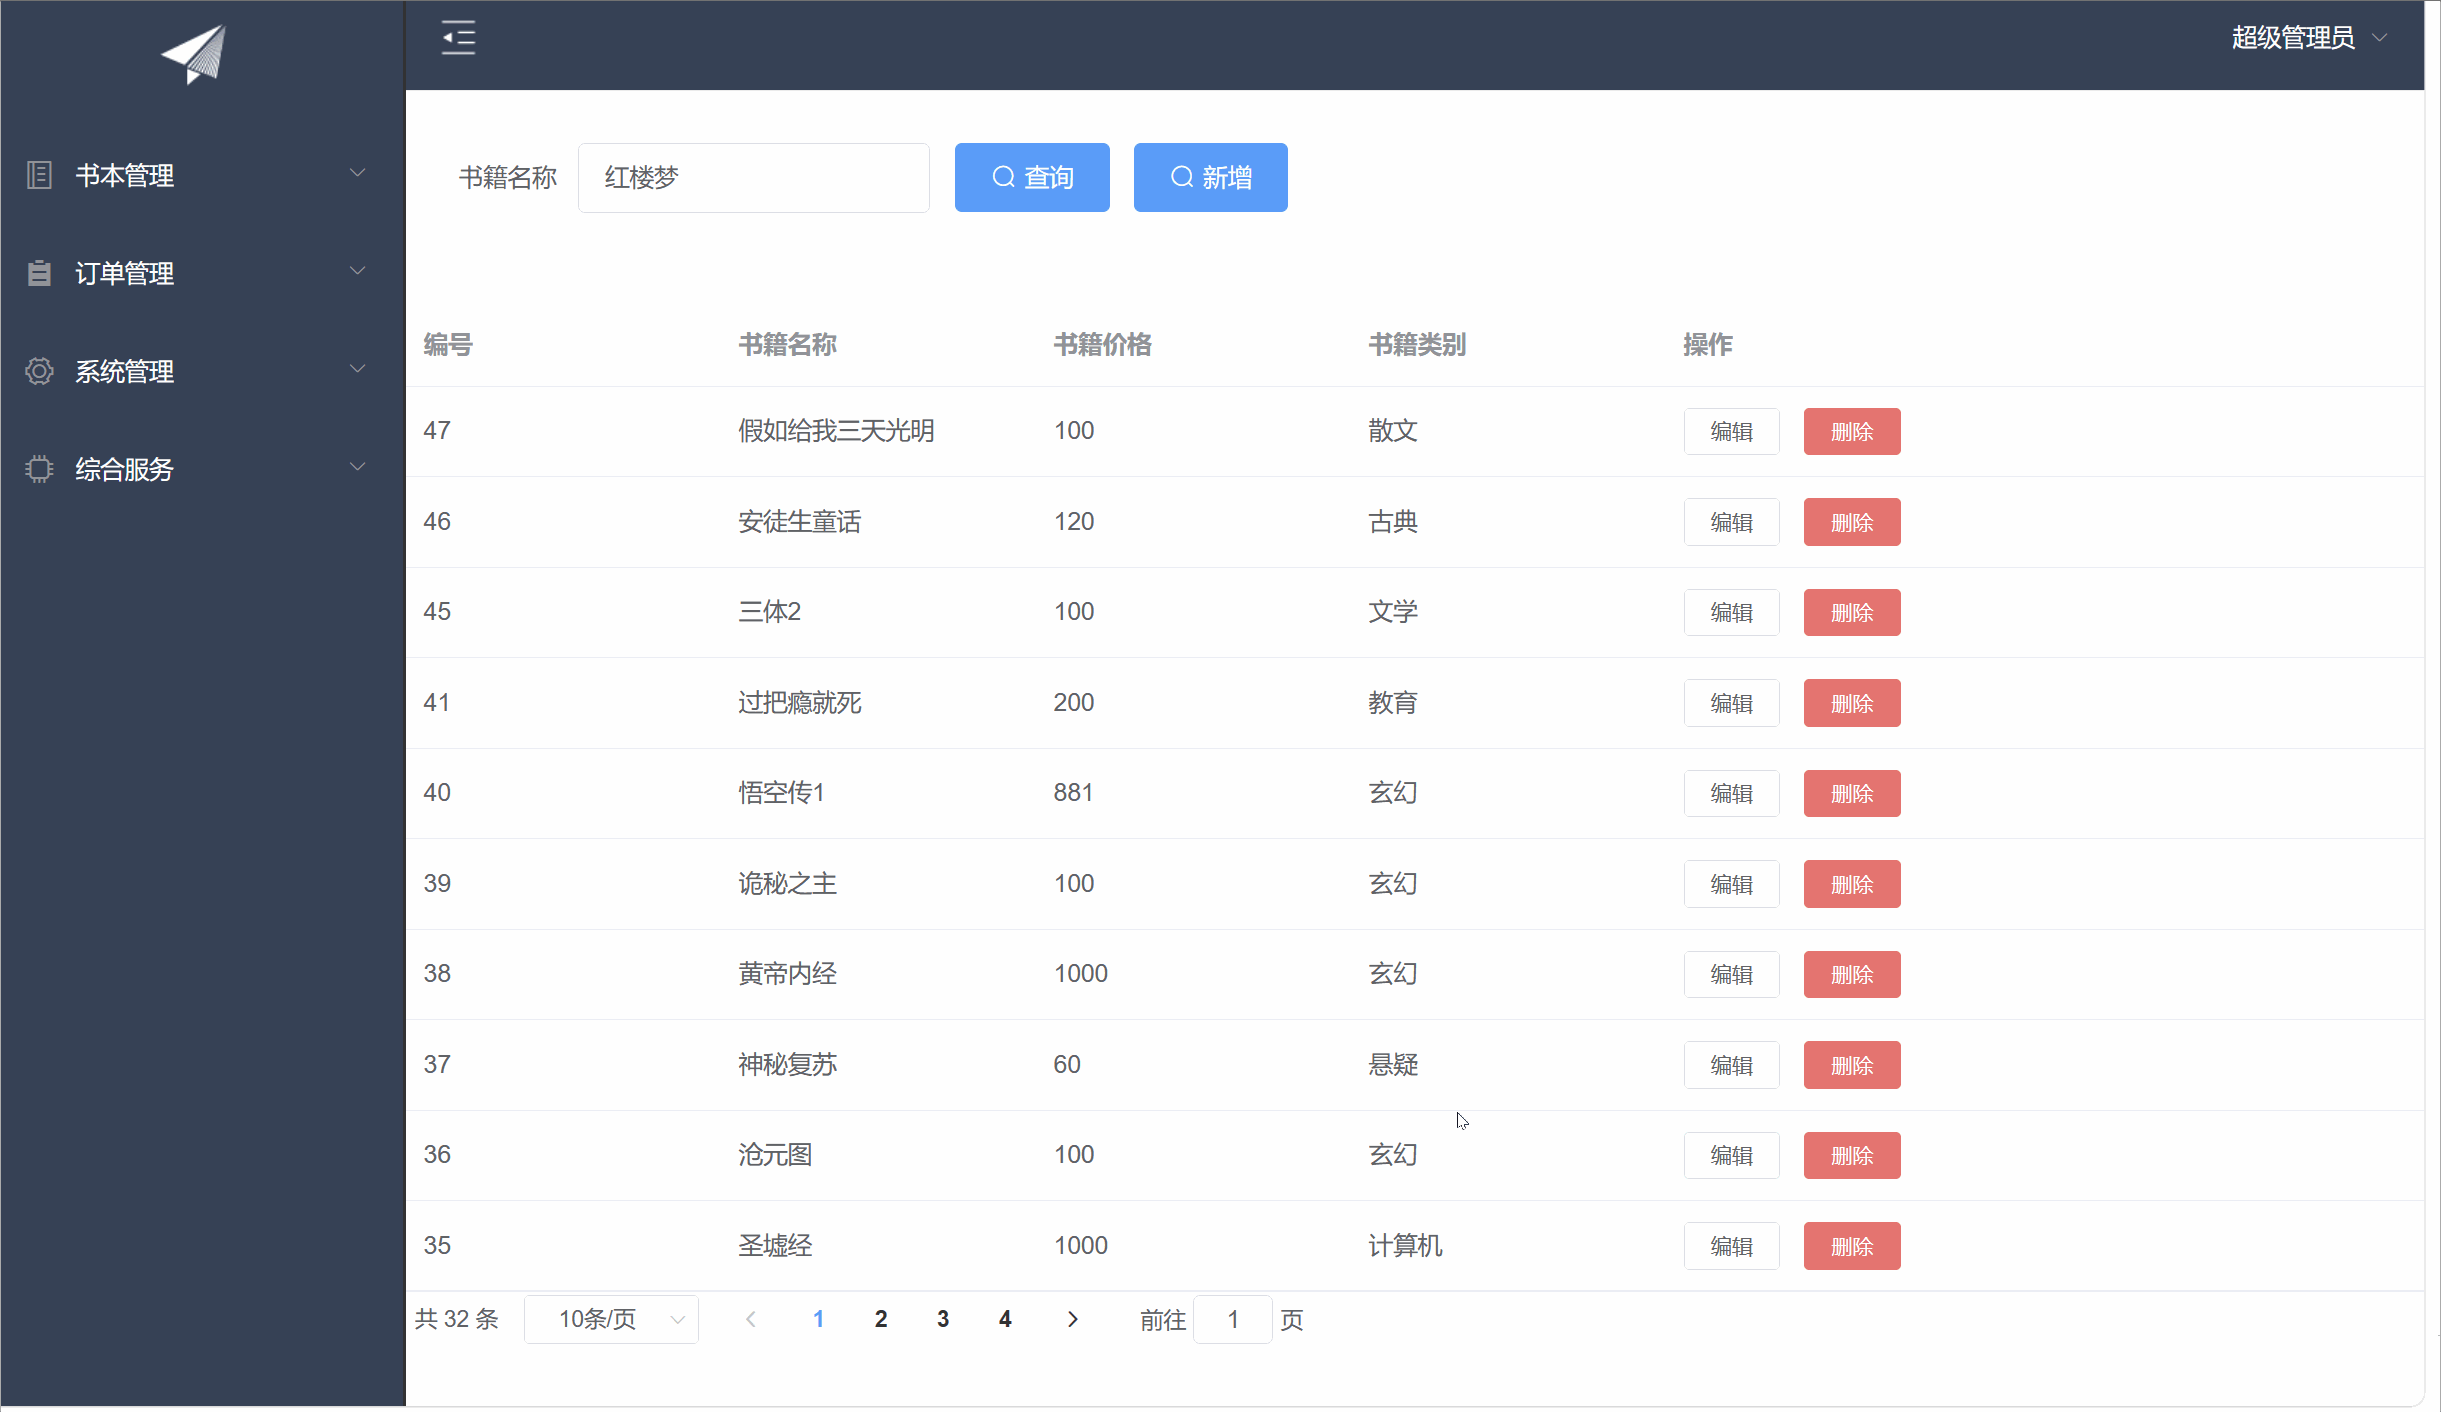Image resolution: width=2441 pixels, height=1412 pixels.
Task: Click the 订单管理 order icon in sidebar
Action: pos(39,272)
